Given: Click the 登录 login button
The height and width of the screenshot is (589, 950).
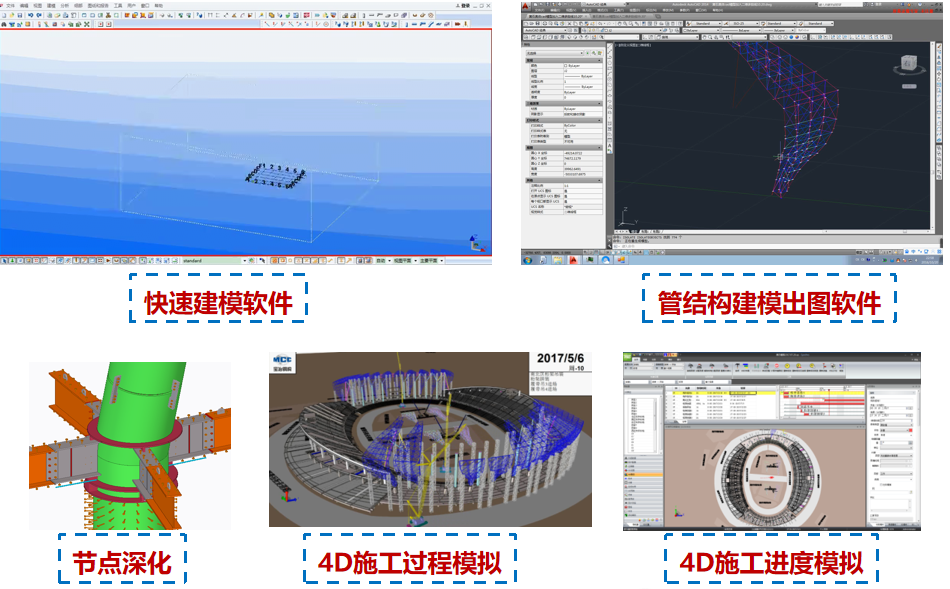Looking at the screenshot, I should (x=465, y=5).
